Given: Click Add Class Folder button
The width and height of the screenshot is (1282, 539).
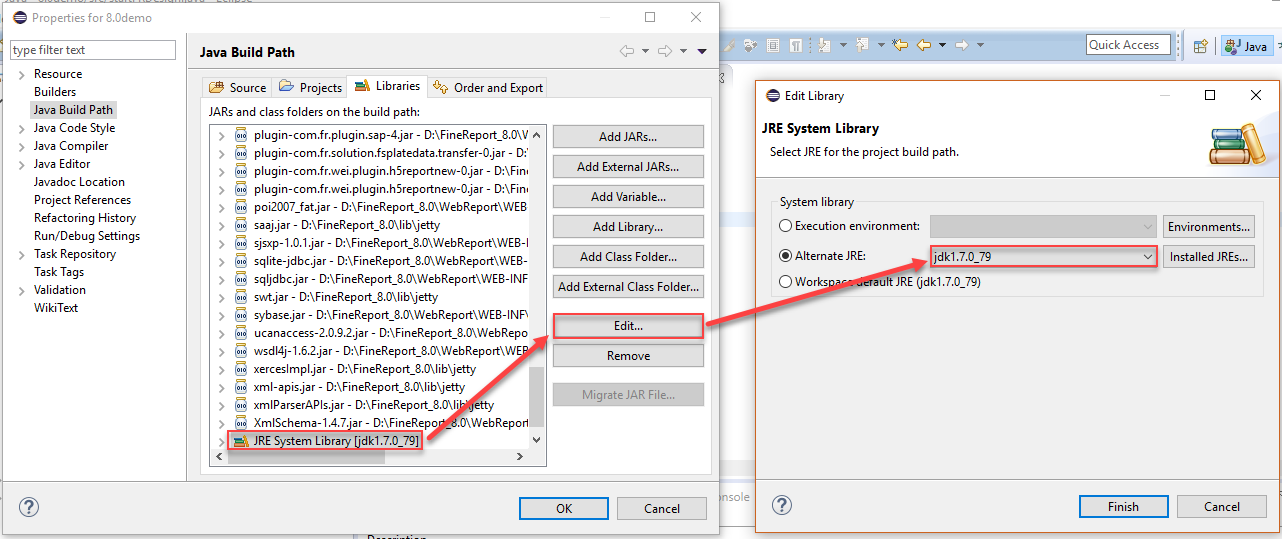Looking at the screenshot, I should coord(628,257).
